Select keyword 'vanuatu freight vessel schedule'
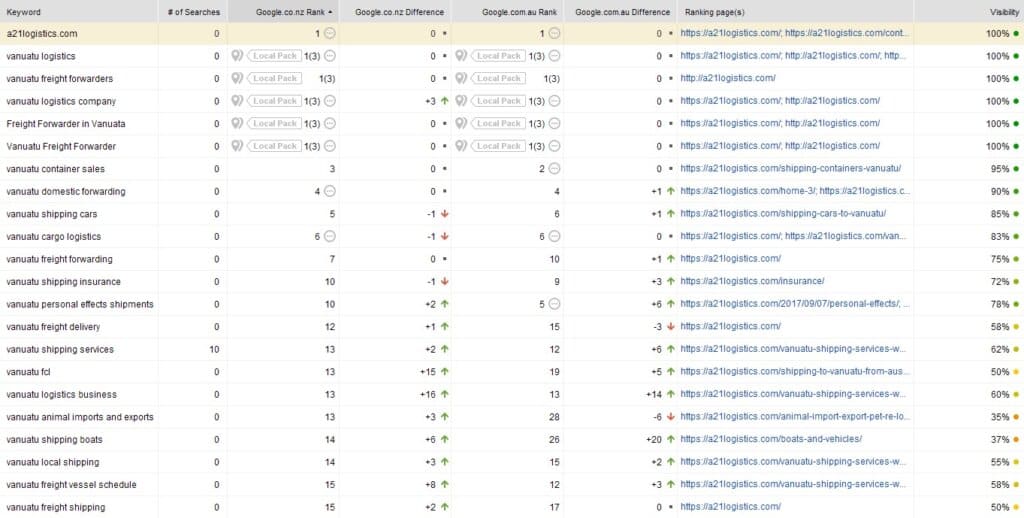Viewport: 1024px width, 518px height. point(72,485)
